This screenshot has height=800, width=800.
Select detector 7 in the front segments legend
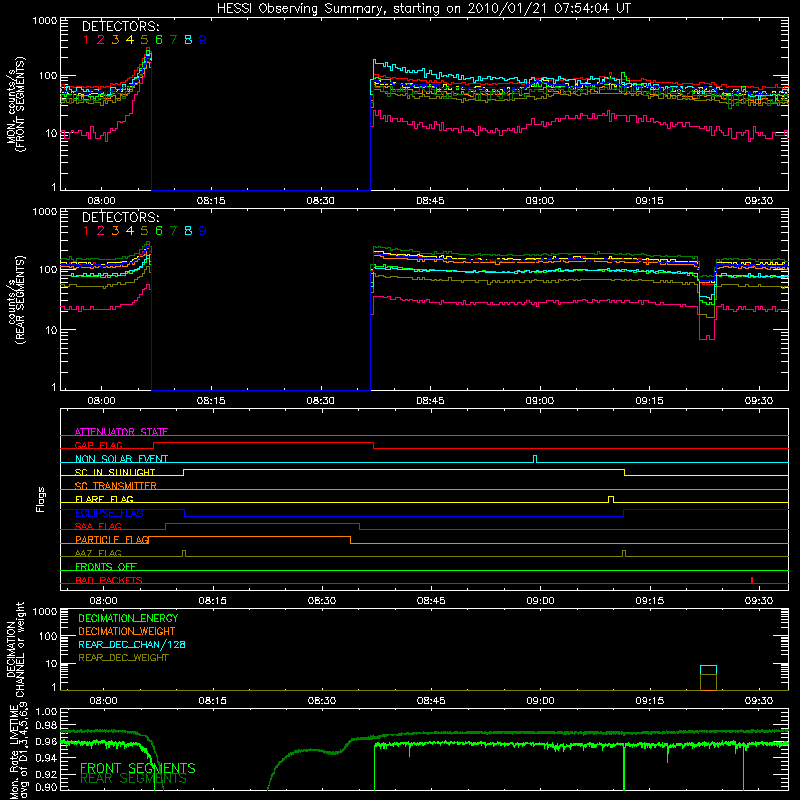[x=173, y=40]
